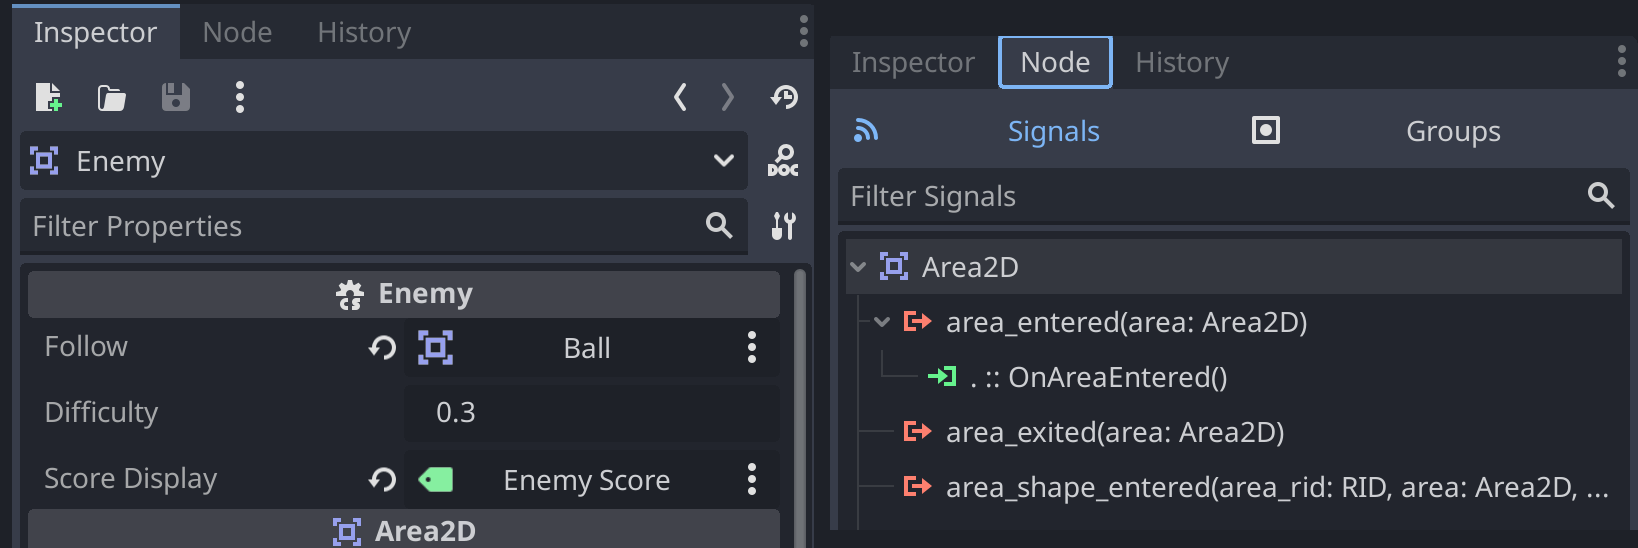Select the area_exited signal entry

[x=1114, y=432]
